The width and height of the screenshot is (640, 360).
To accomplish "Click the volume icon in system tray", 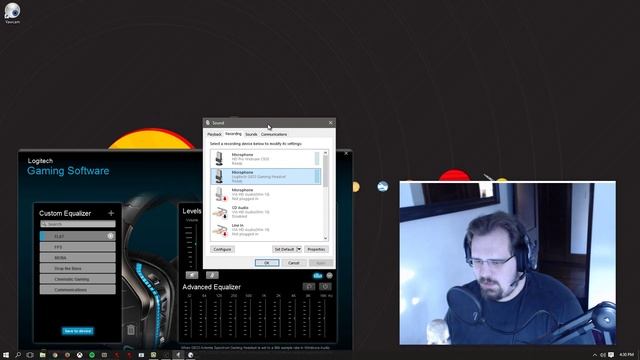I will tap(603, 355).
